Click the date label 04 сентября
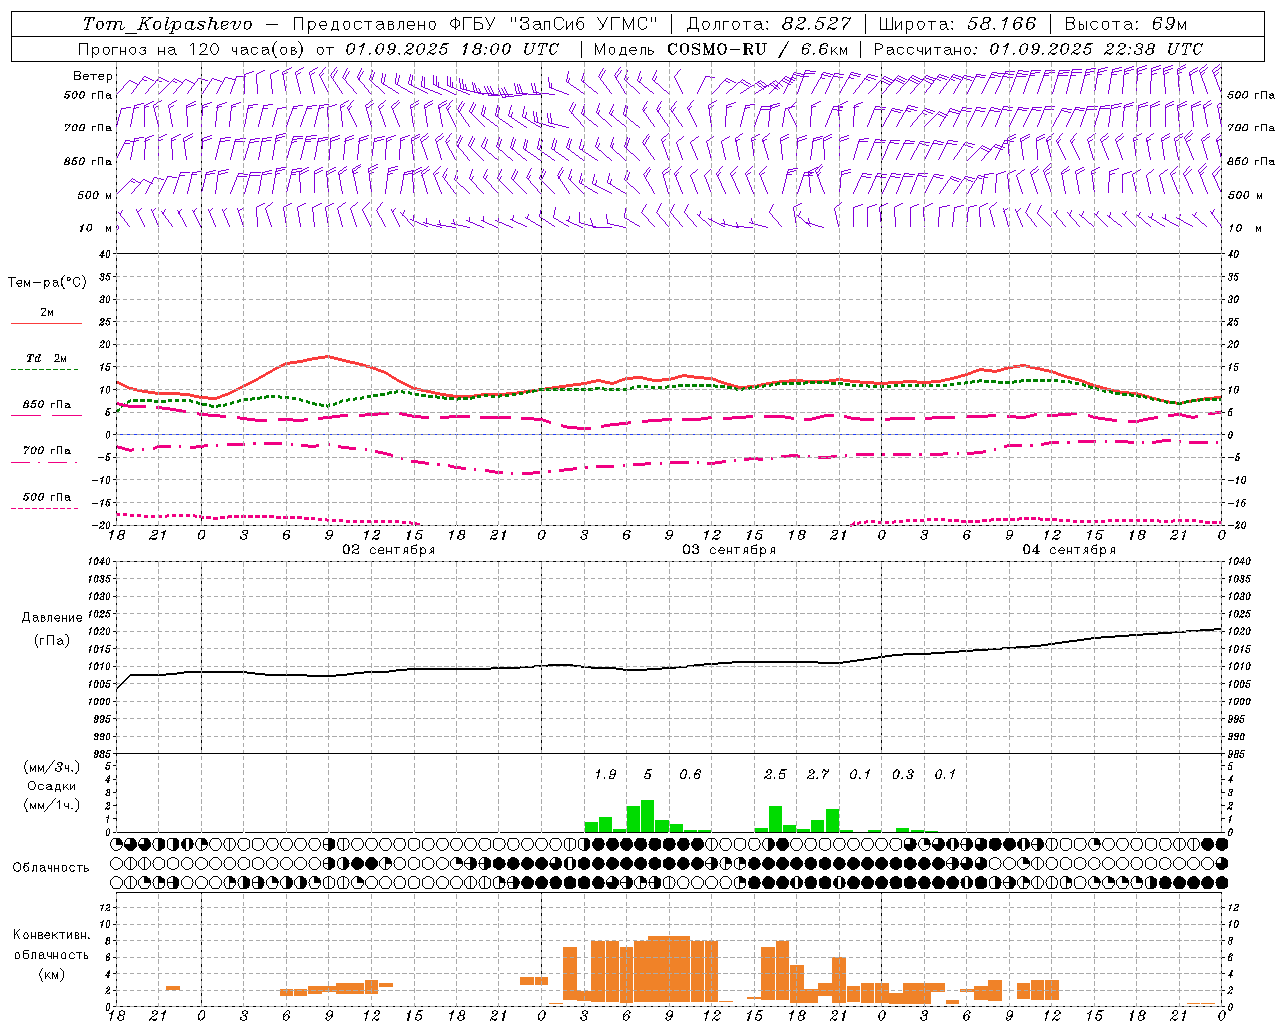 pyautogui.click(x=1069, y=550)
